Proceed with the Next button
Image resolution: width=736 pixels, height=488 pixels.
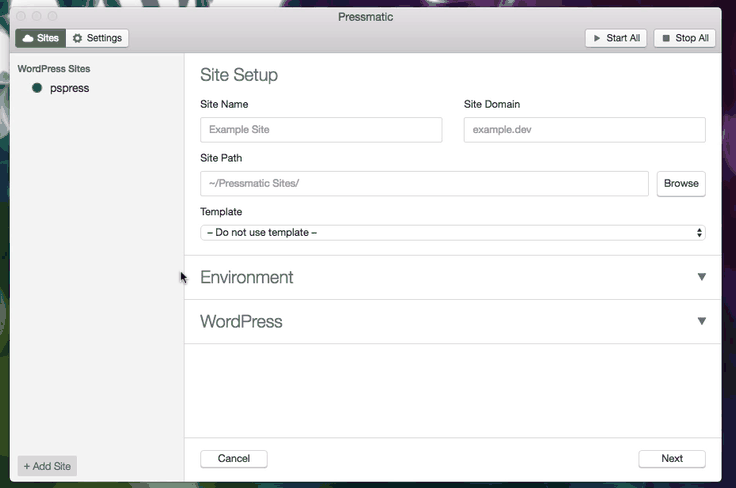tap(672, 458)
